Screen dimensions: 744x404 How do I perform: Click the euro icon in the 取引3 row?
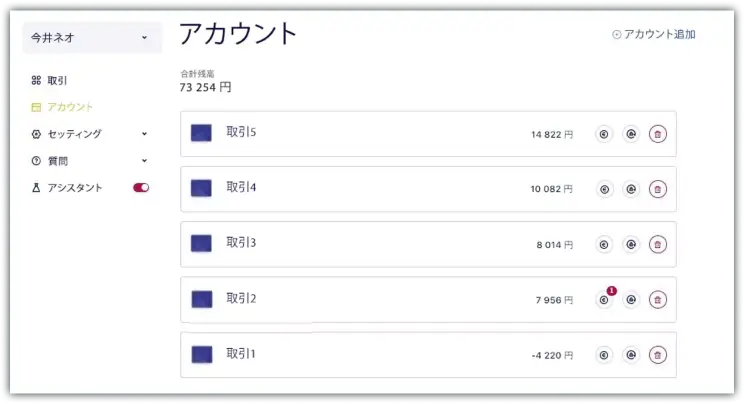pyautogui.click(x=604, y=244)
